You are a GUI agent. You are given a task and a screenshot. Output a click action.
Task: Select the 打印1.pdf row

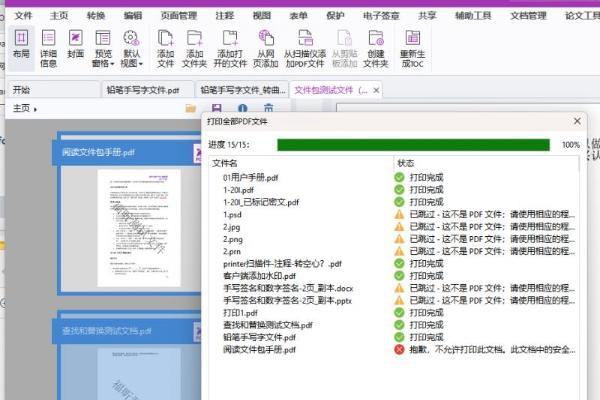[x=393, y=313]
